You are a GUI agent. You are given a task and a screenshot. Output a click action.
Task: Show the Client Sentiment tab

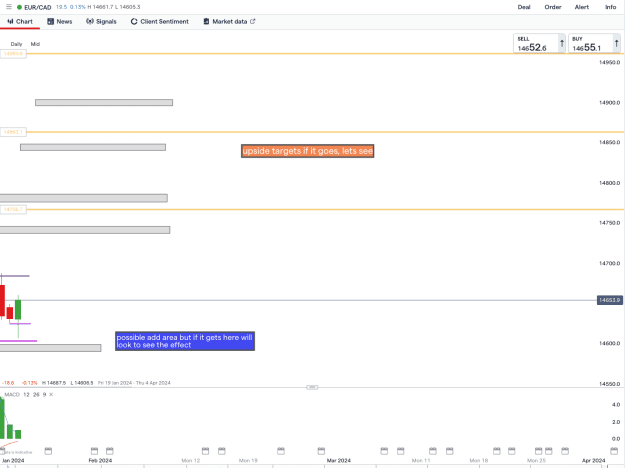click(160, 22)
